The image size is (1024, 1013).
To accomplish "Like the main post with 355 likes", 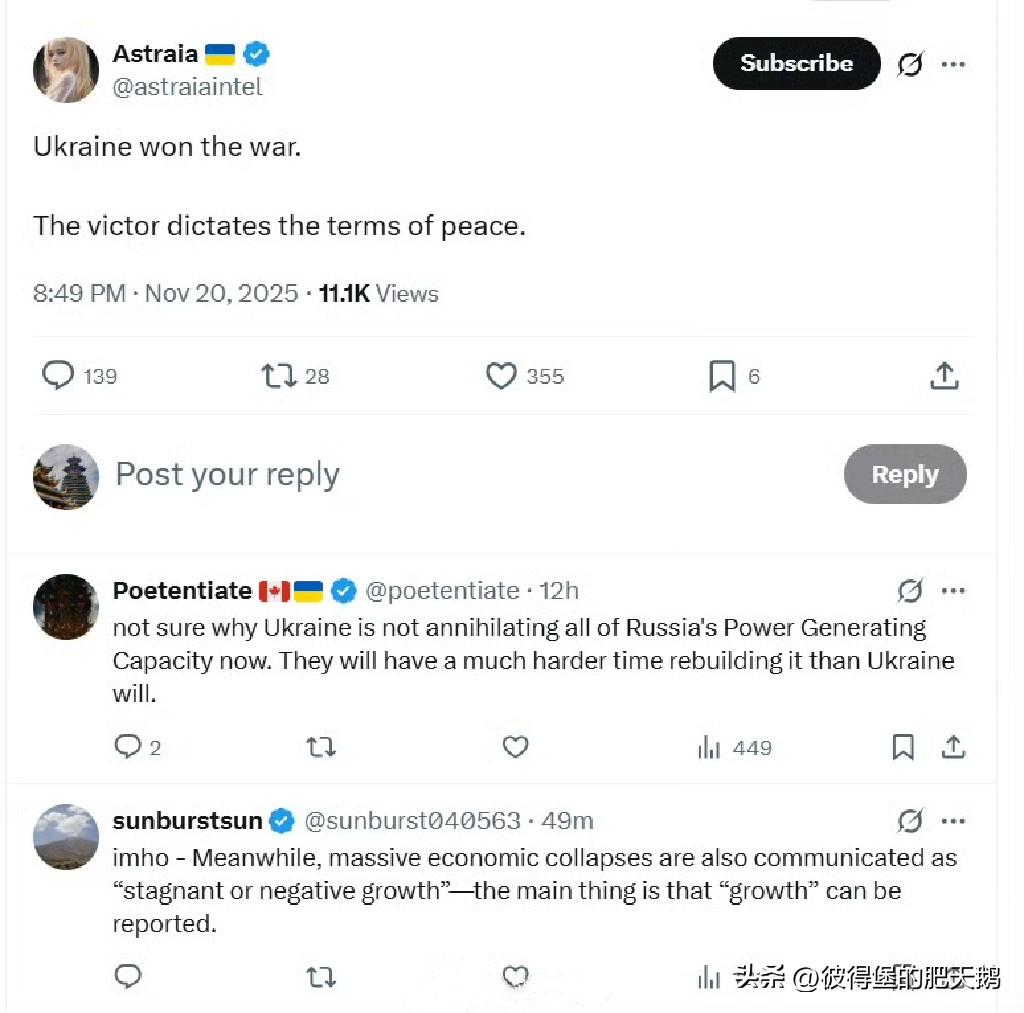I will tap(501, 376).
